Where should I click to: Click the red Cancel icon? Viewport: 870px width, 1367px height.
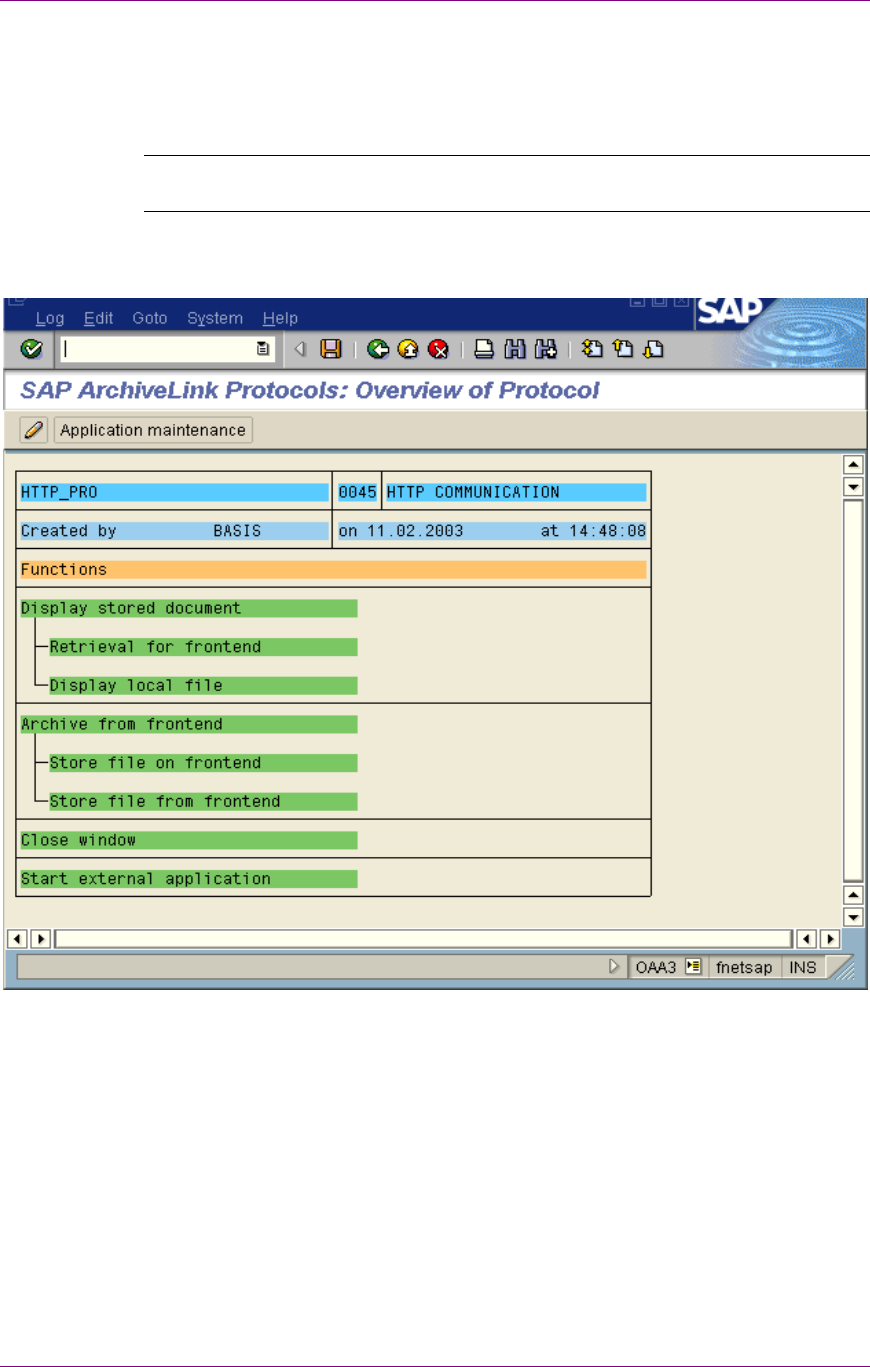[438, 349]
